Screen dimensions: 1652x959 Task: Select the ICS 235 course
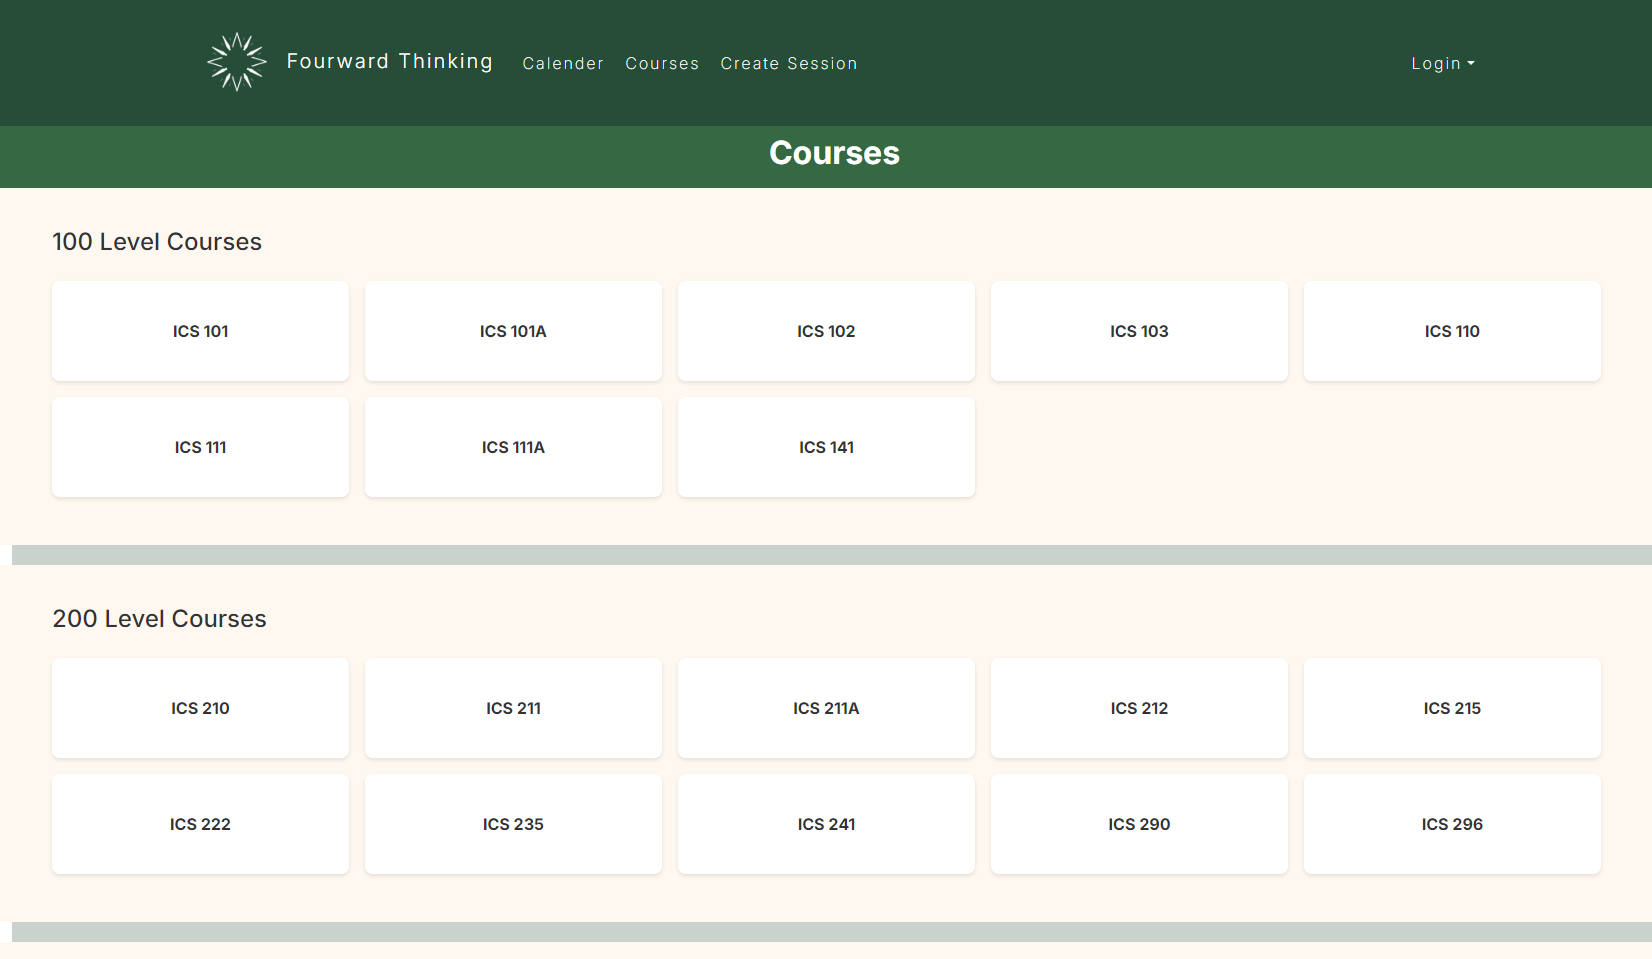coord(513,824)
